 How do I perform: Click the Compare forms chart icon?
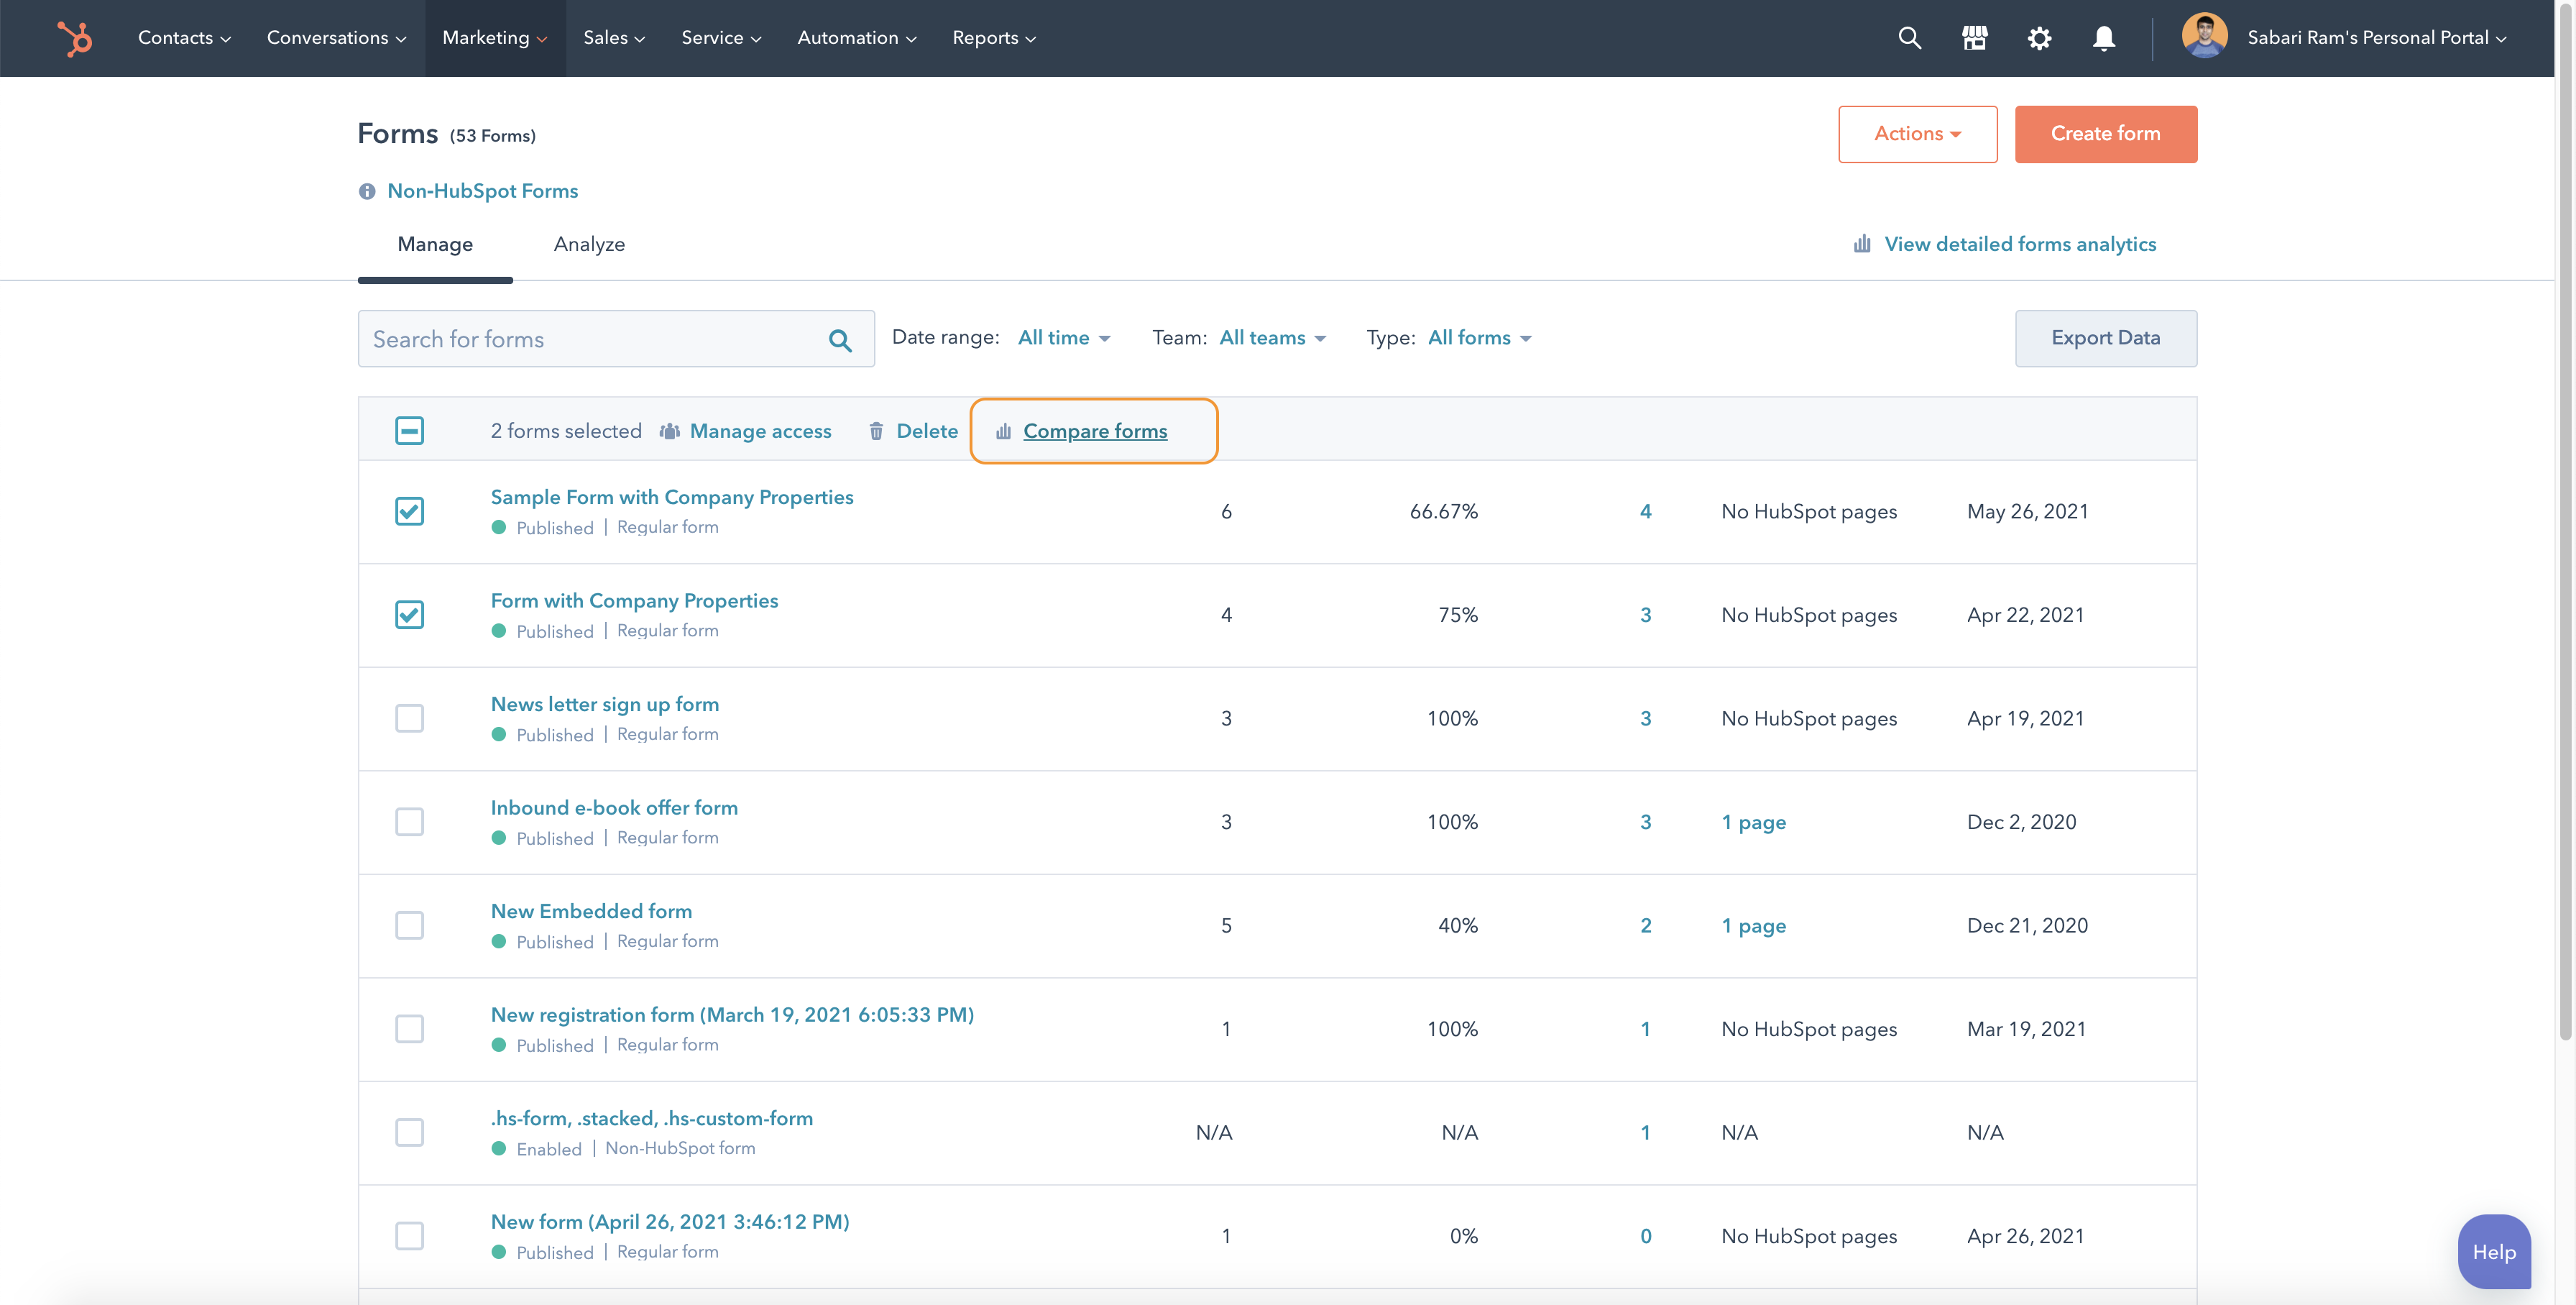pyautogui.click(x=1003, y=431)
